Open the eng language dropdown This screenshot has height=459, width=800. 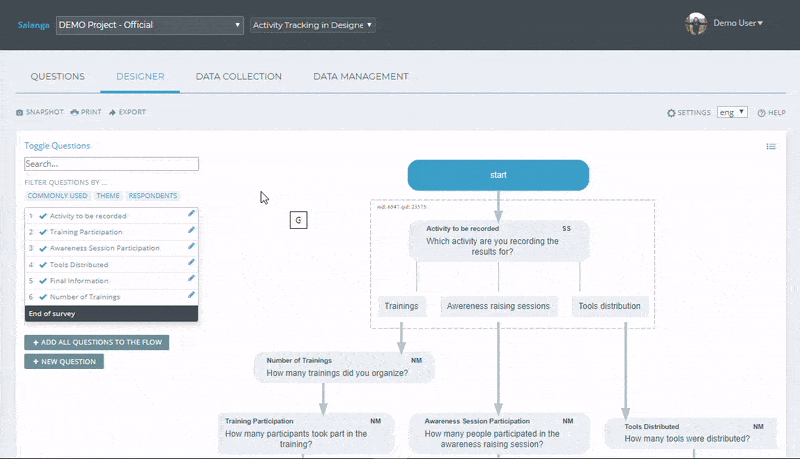pyautogui.click(x=732, y=112)
